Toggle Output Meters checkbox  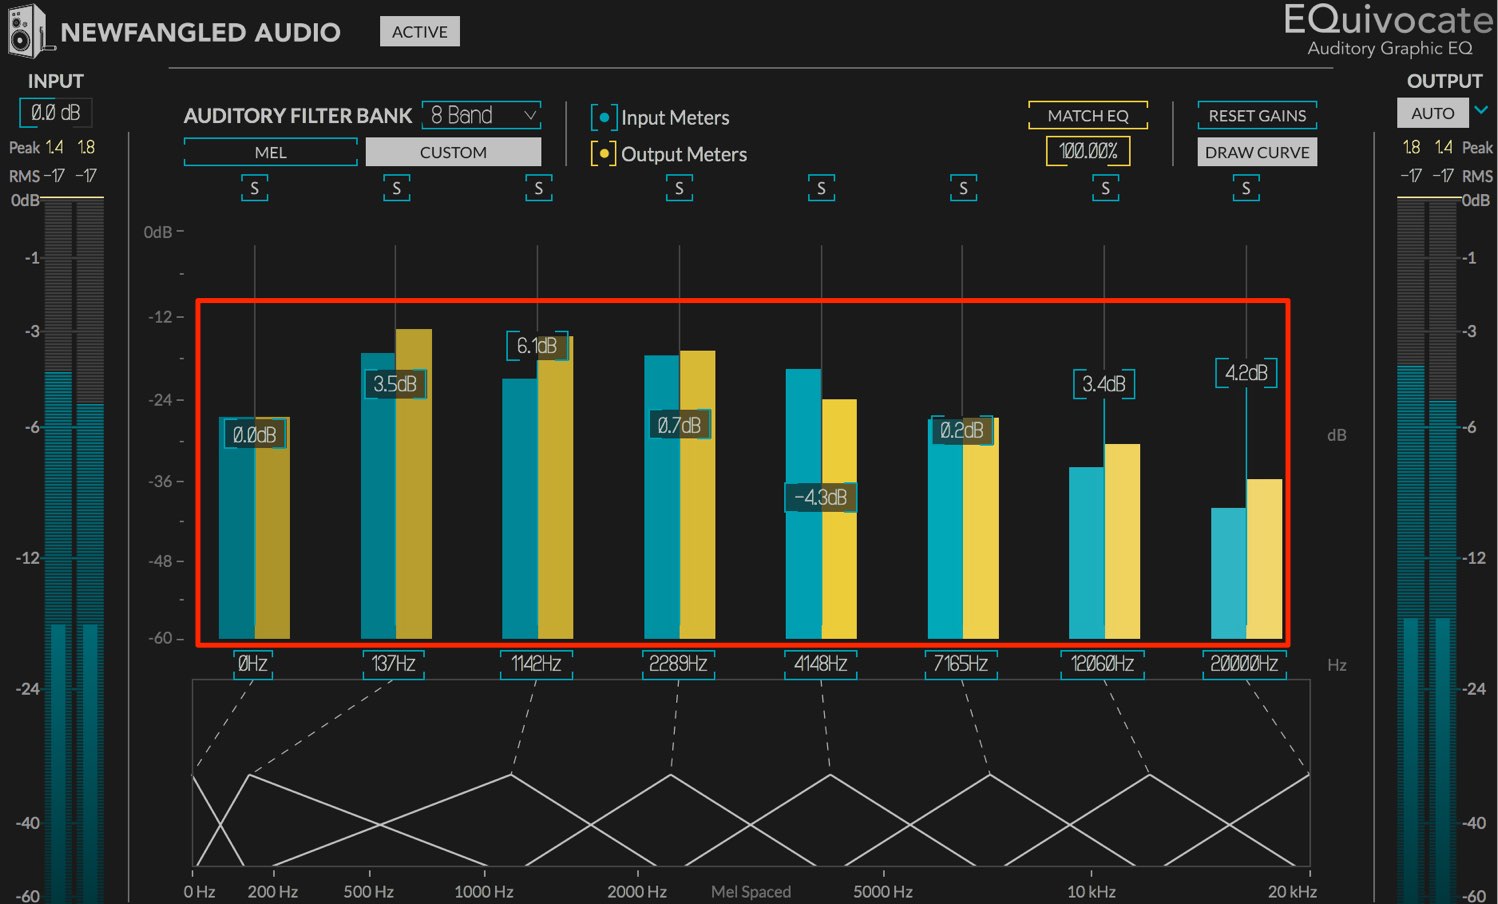[x=604, y=154]
